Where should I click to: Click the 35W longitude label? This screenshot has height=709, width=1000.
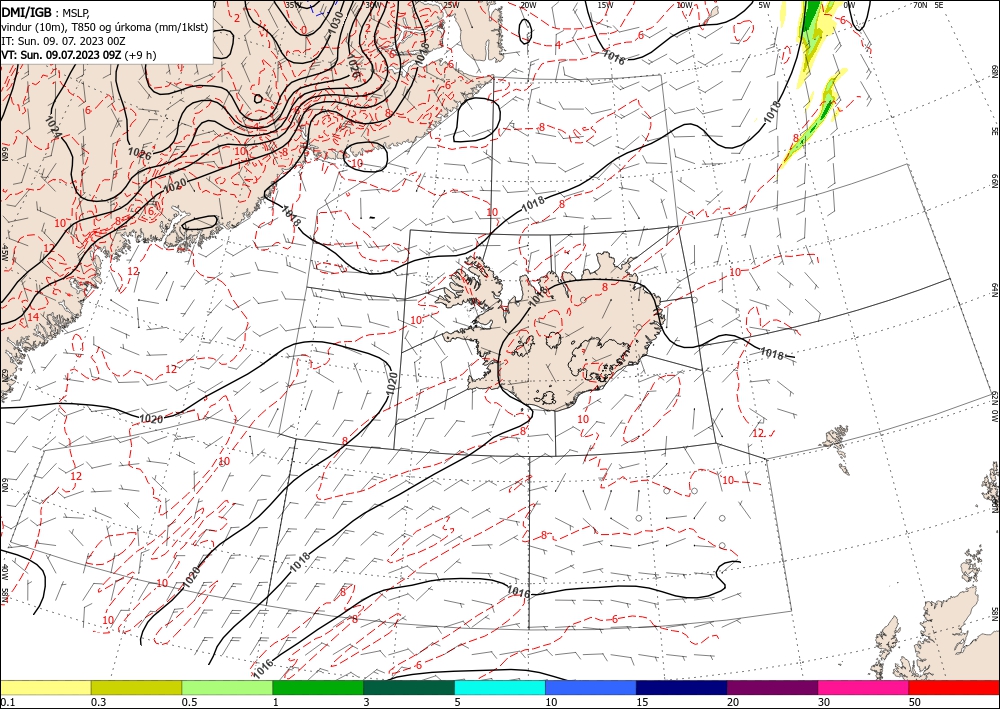(293, 4)
